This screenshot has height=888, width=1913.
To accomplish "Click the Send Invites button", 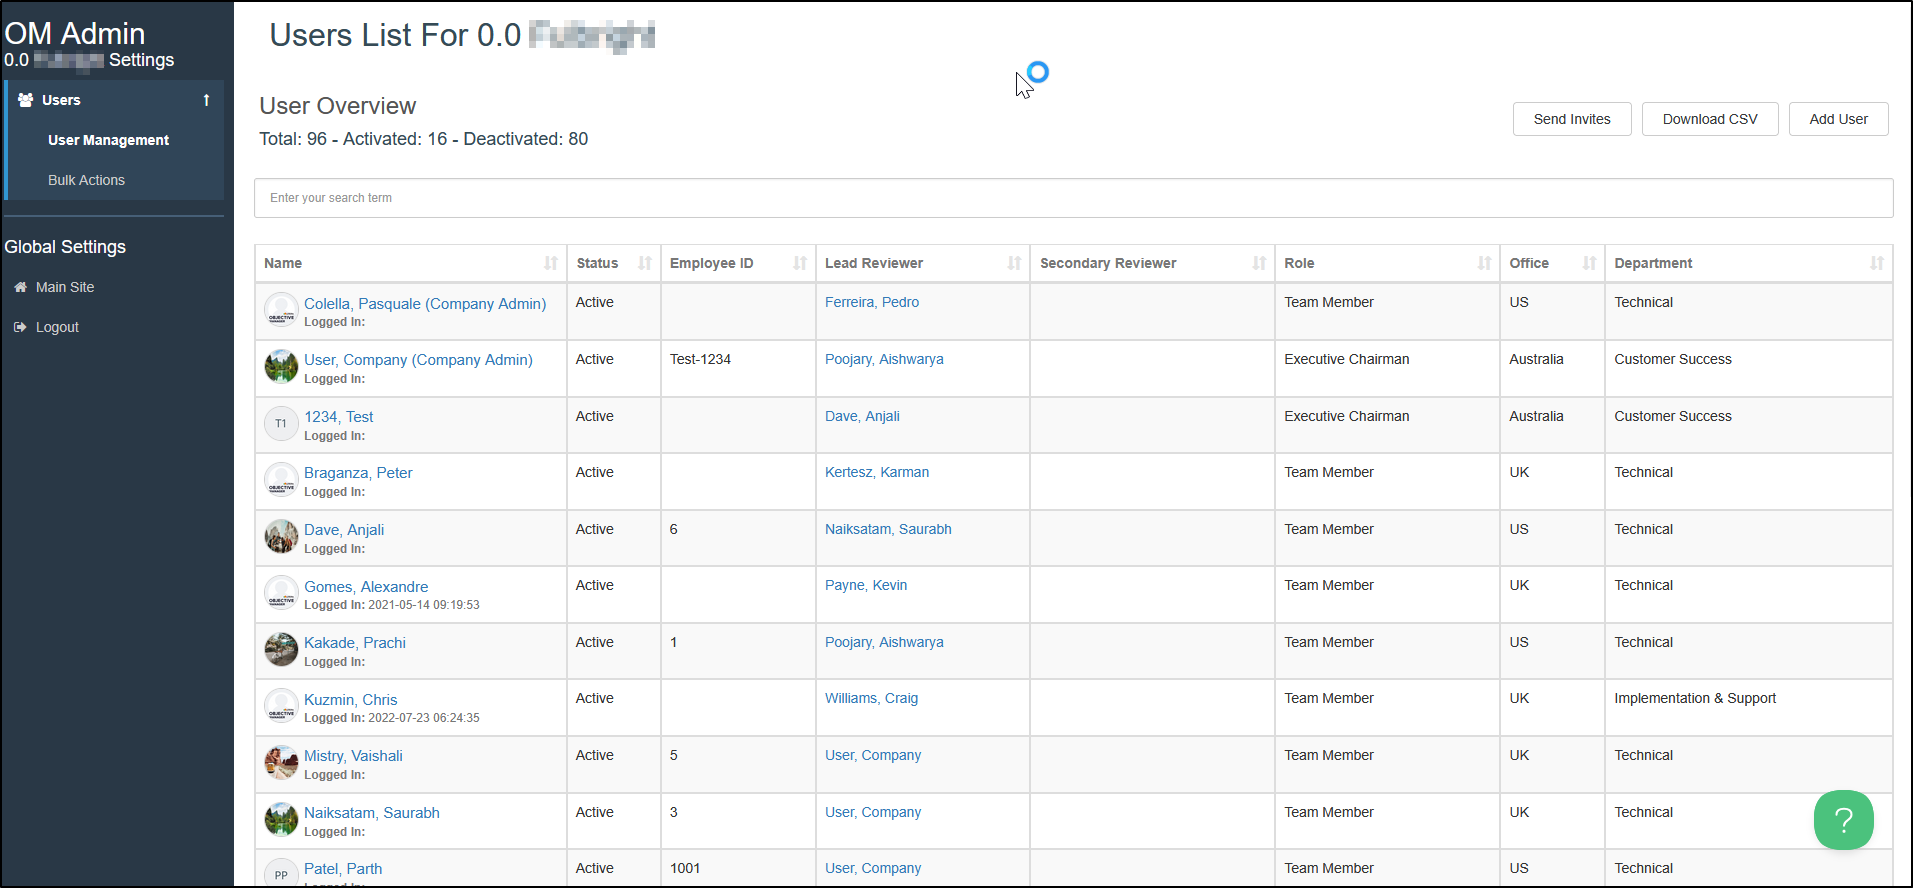I will (1572, 119).
